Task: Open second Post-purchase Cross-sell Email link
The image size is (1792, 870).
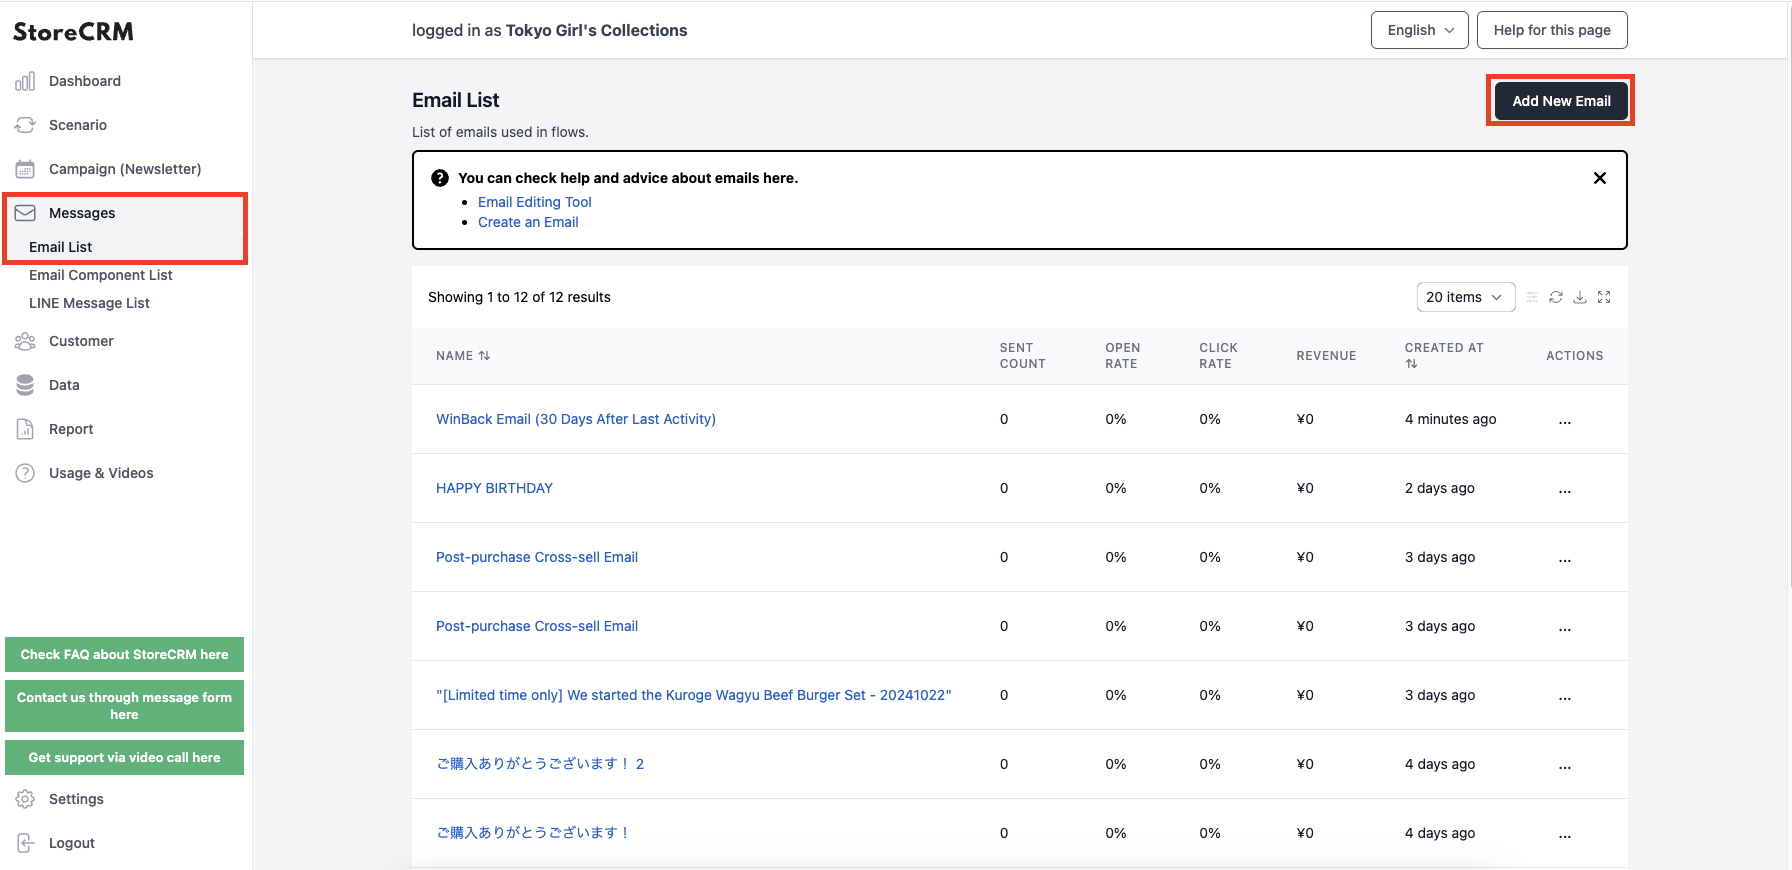Action: click(x=537, y=626)
